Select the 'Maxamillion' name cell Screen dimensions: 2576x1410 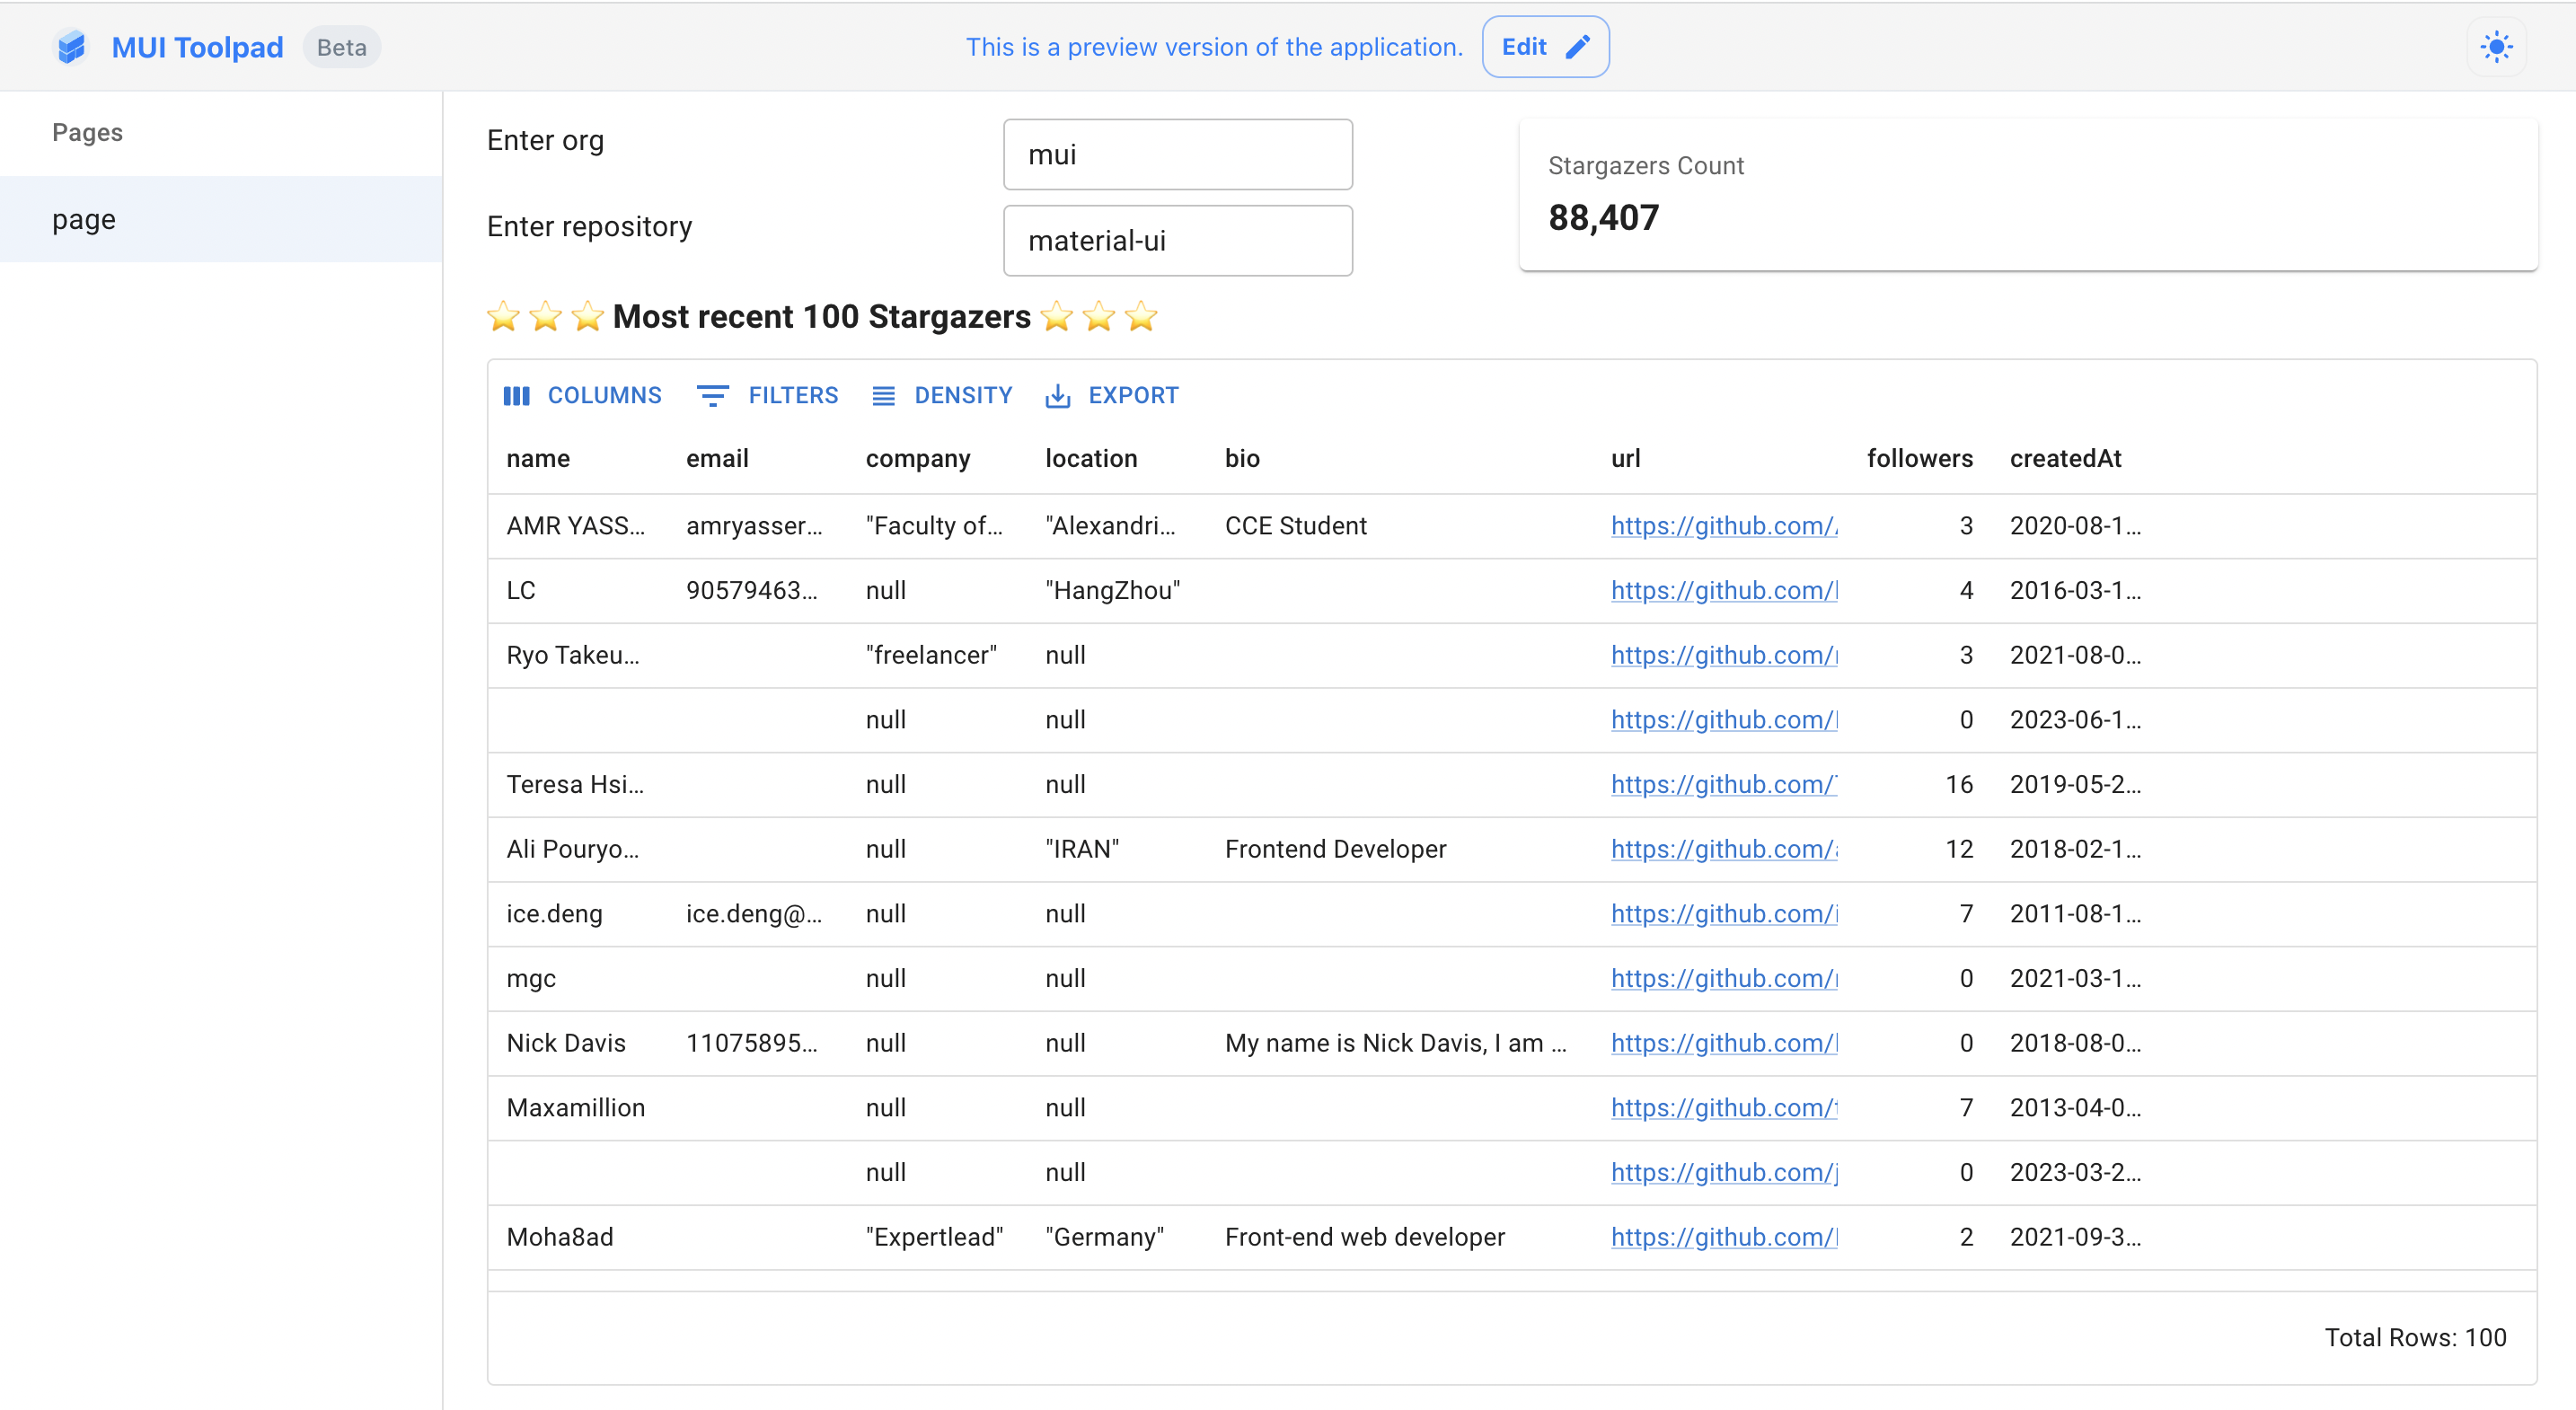tap(578, 1108)
